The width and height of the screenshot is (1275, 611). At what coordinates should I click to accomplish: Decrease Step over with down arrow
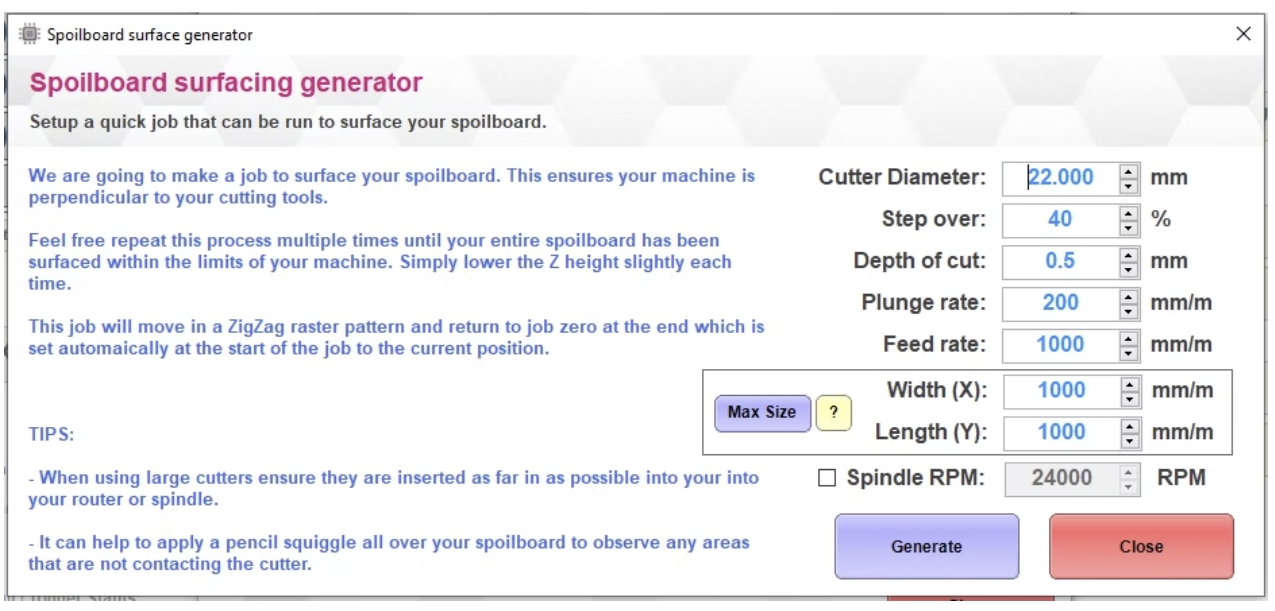1129,226
